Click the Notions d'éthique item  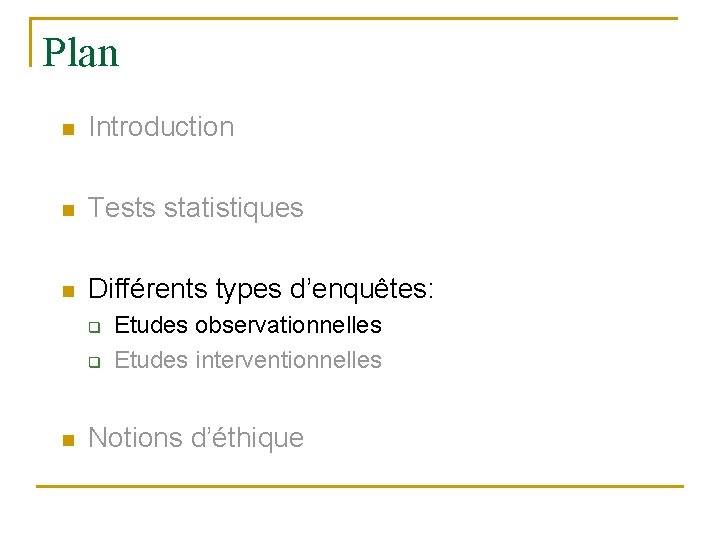(x=195, y=438)
